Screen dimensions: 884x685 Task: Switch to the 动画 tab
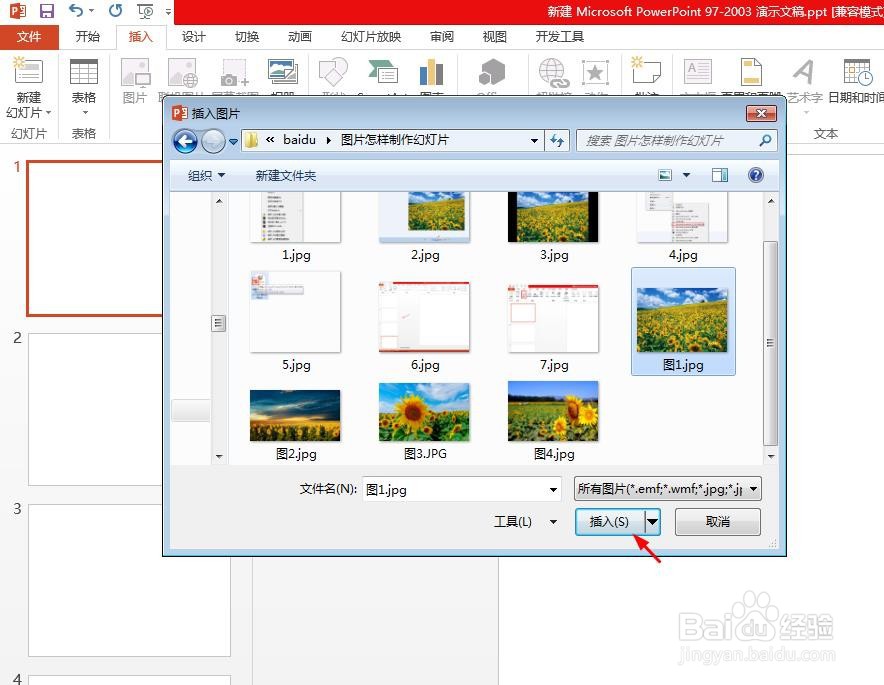[x=299, y=37]
